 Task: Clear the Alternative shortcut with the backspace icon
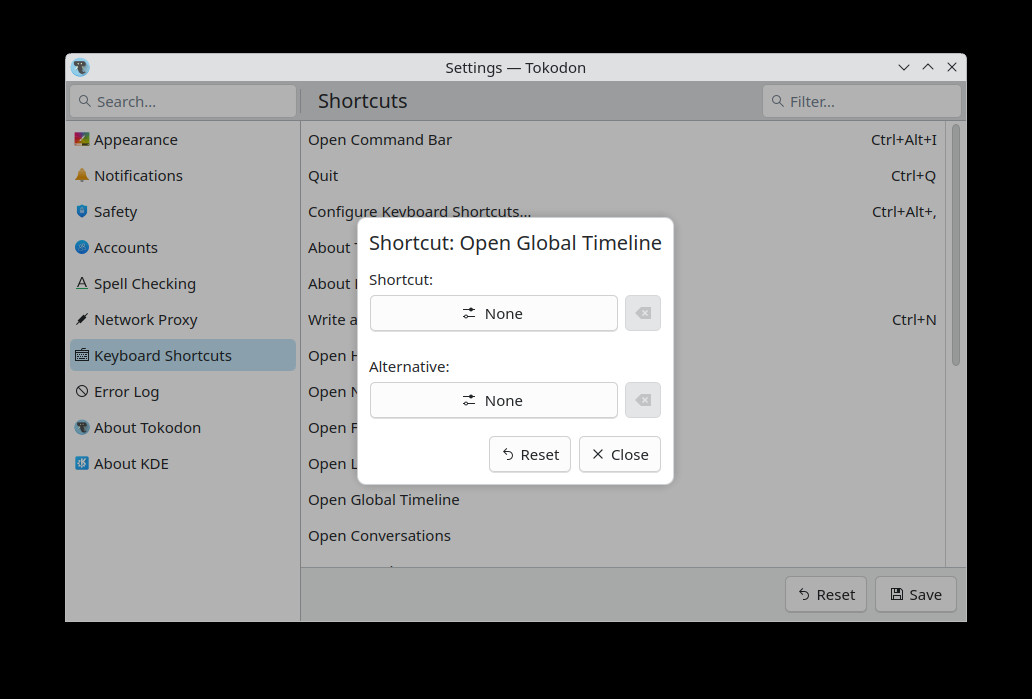[x=643, y=400]
